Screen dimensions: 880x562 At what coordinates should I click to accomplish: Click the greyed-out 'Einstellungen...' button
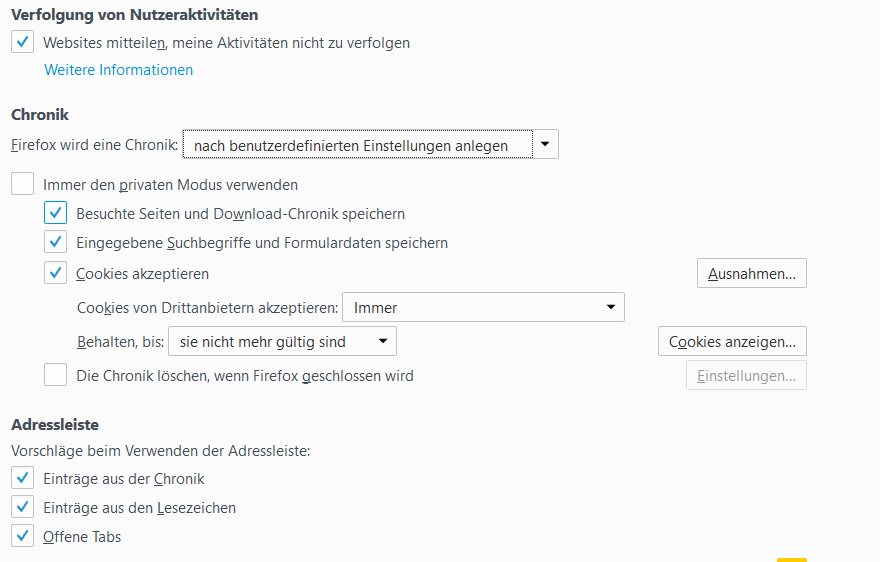tap(745, 376)
